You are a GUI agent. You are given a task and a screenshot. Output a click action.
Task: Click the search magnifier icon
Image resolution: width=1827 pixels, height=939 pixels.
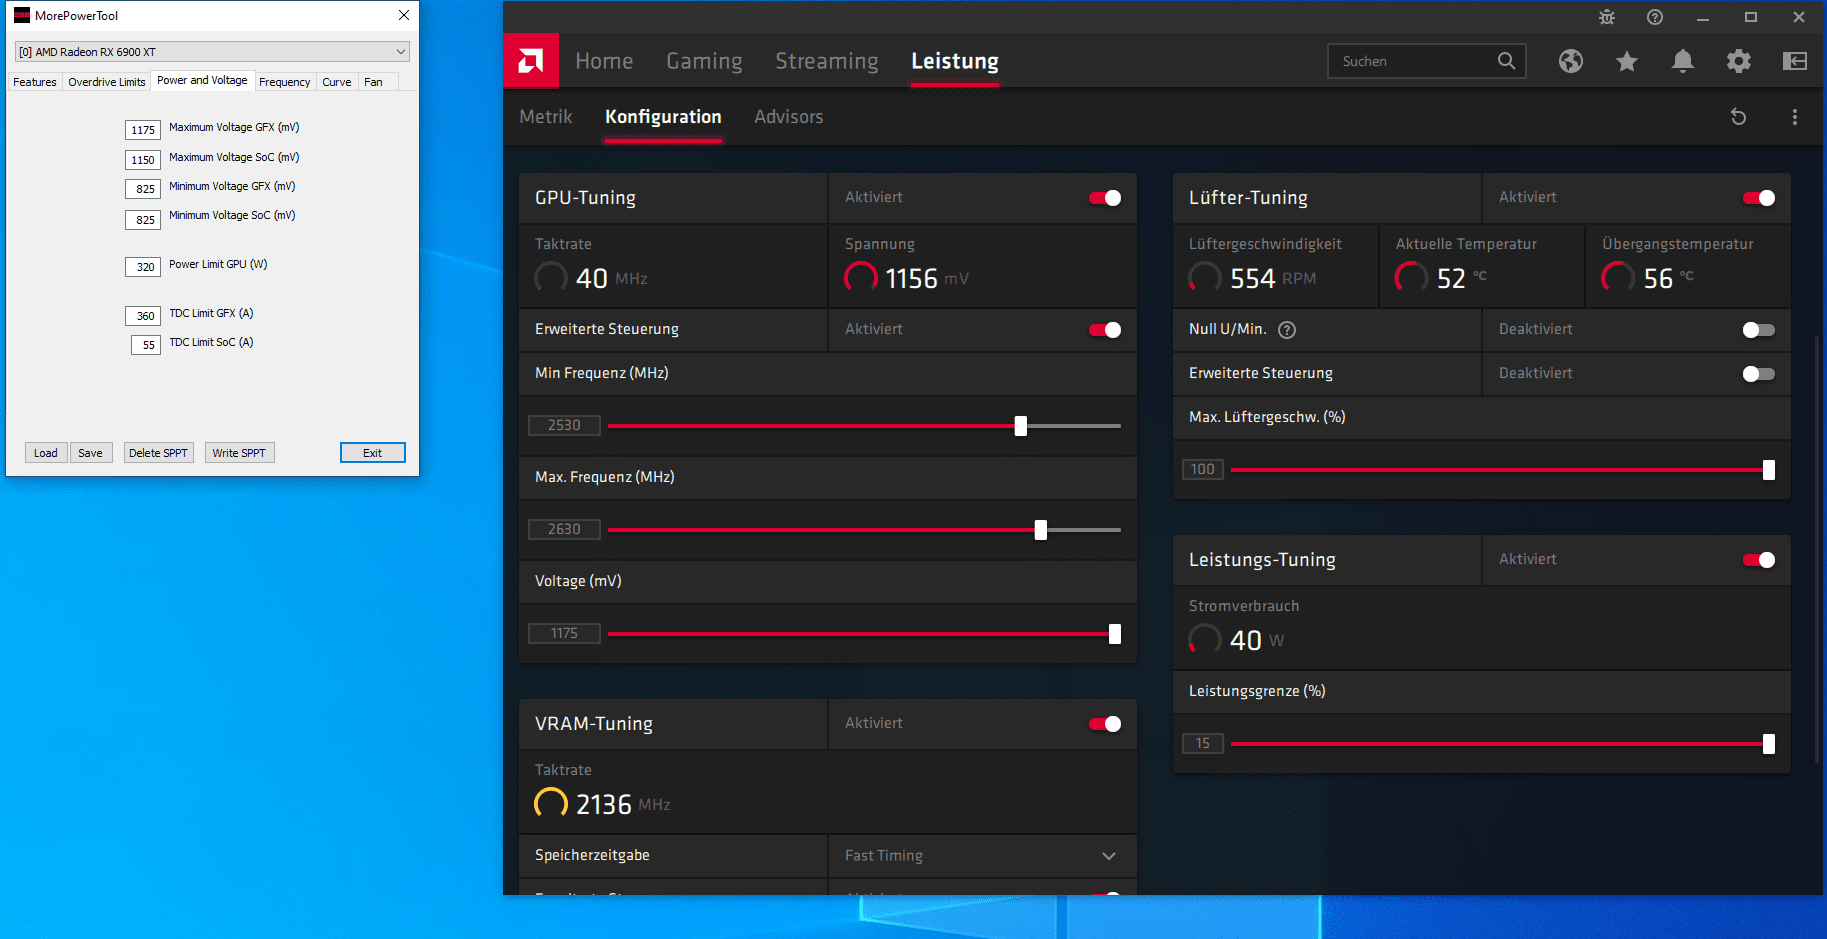pyautogui.click(x=1506, y=61)
